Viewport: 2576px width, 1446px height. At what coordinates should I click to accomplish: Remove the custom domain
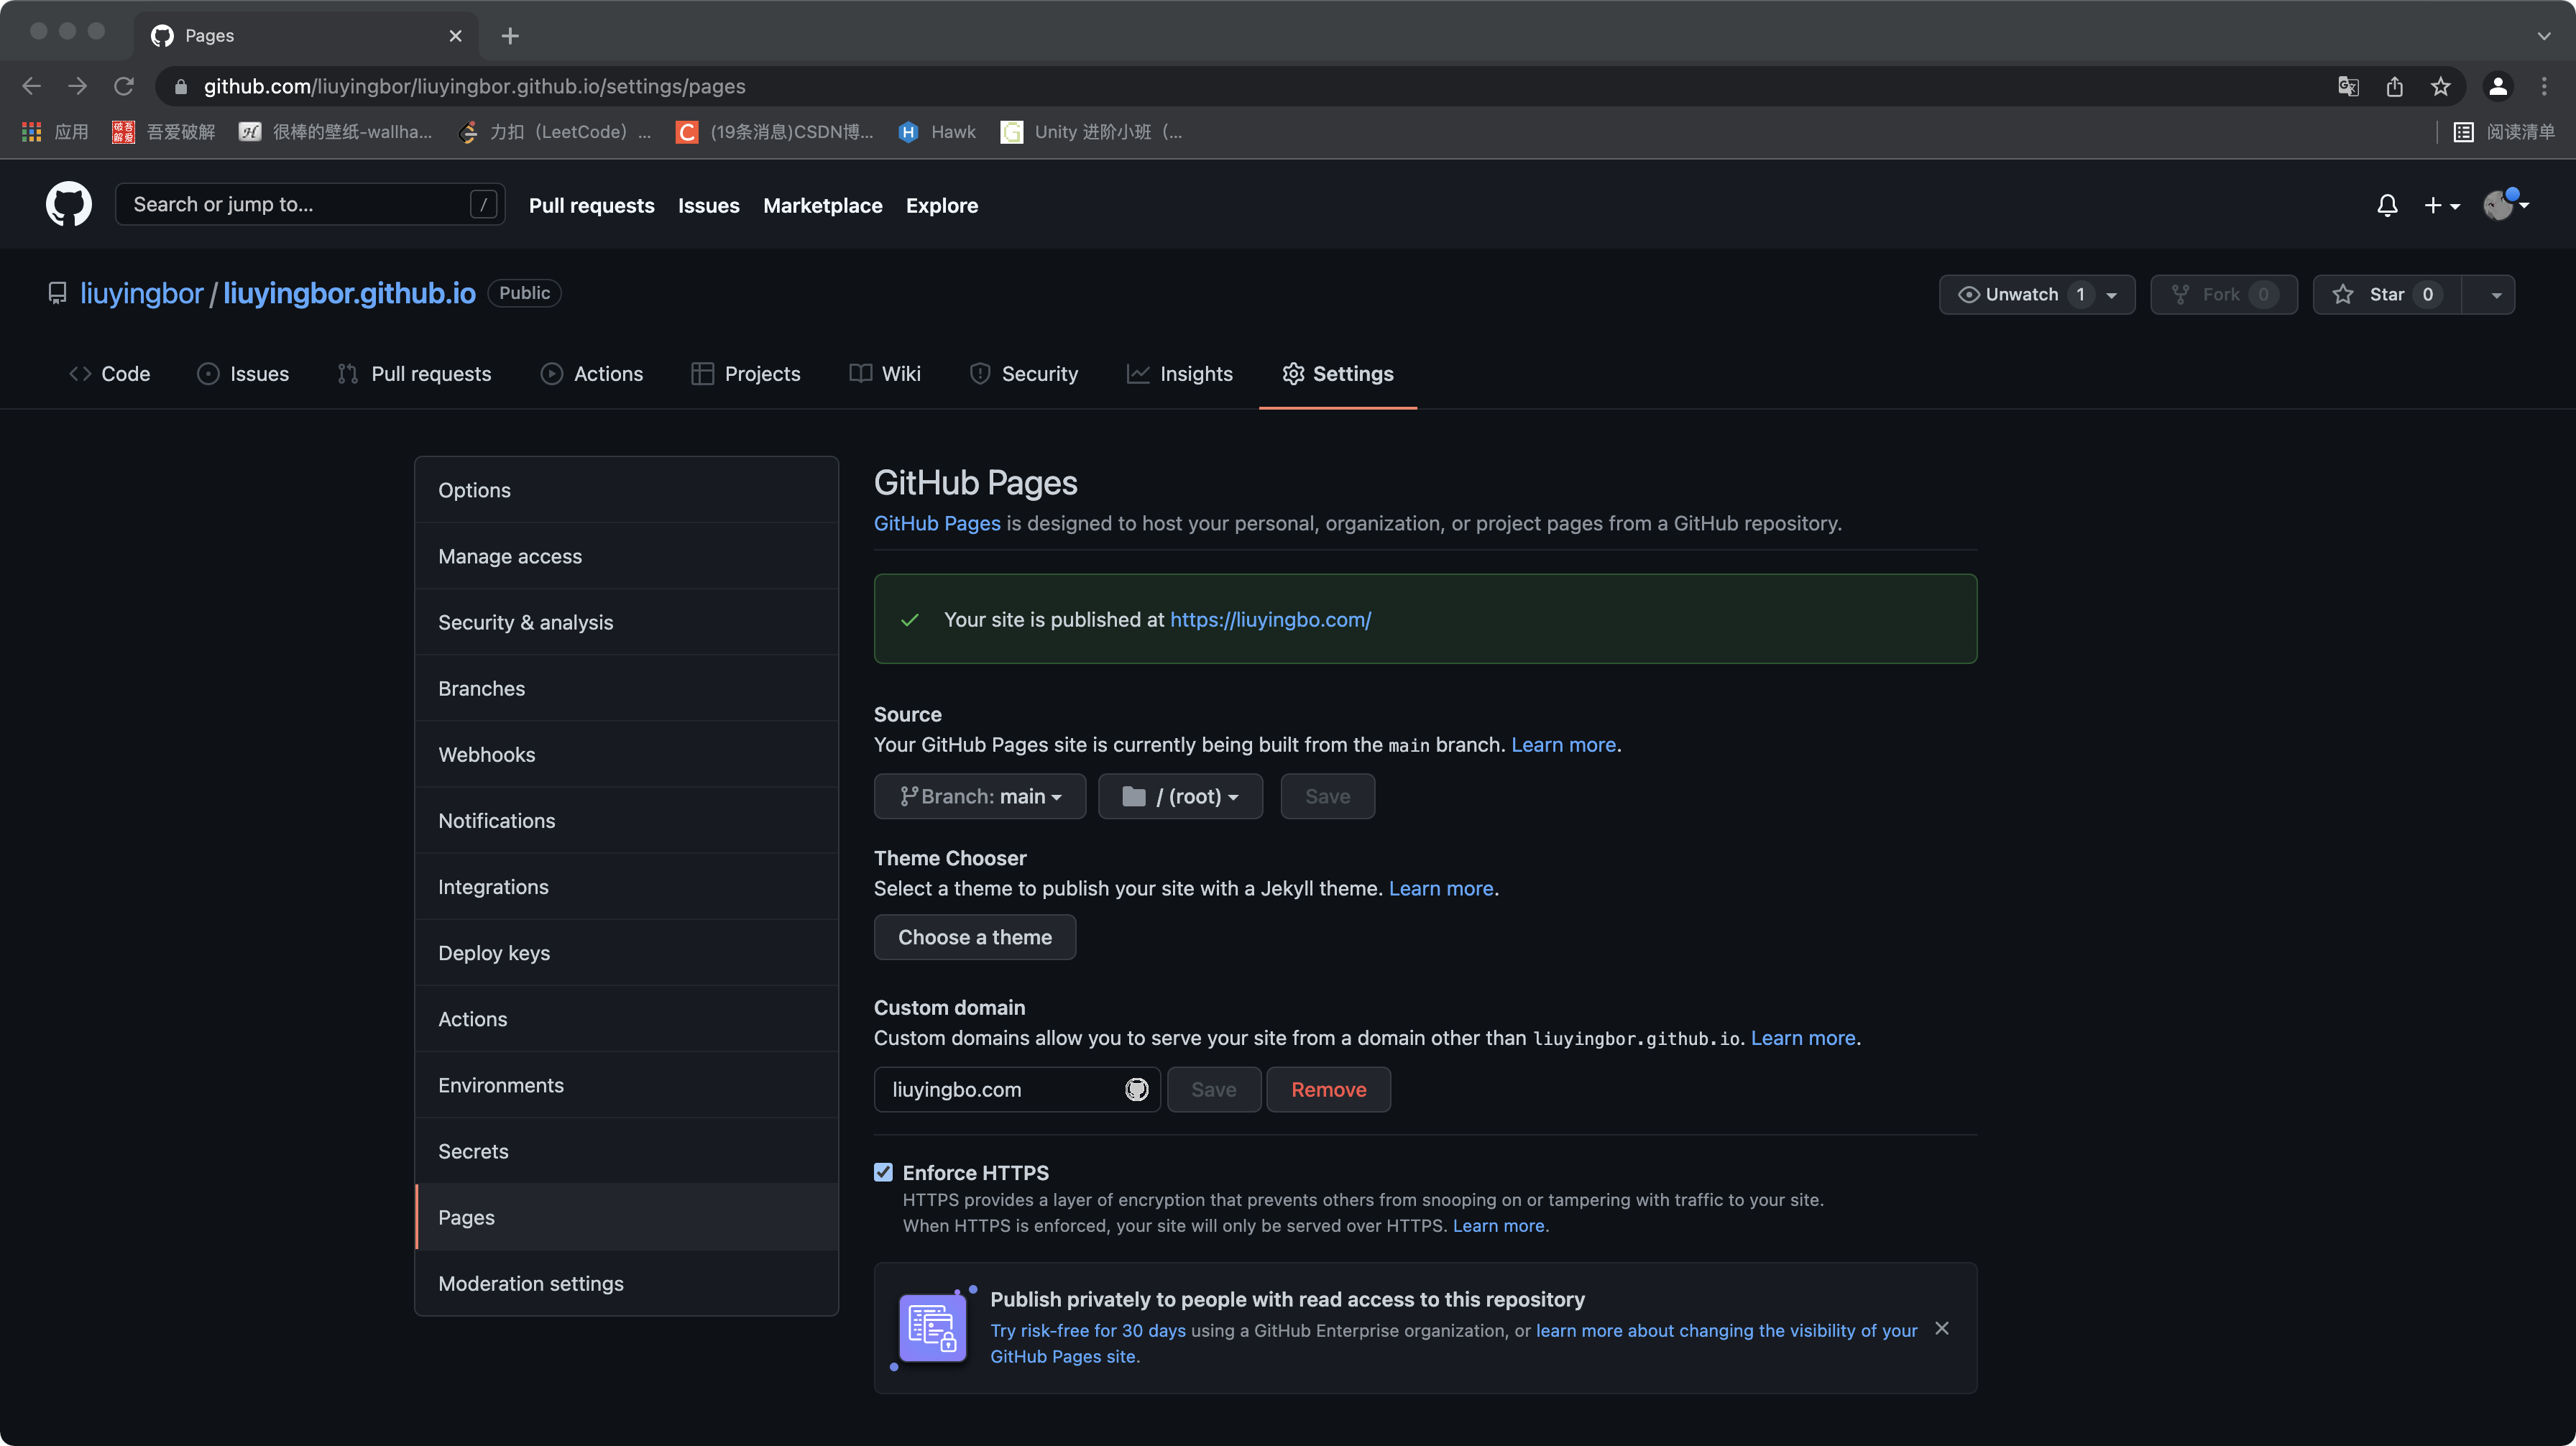point(1328,1089)
